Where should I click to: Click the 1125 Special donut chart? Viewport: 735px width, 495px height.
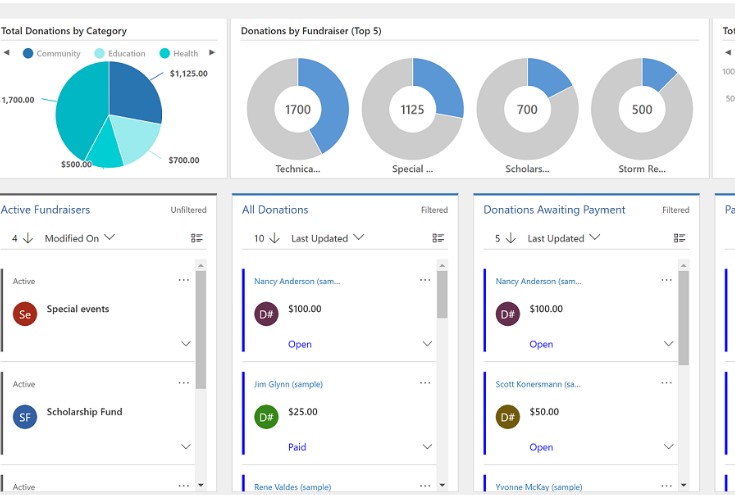coord(412,109)
